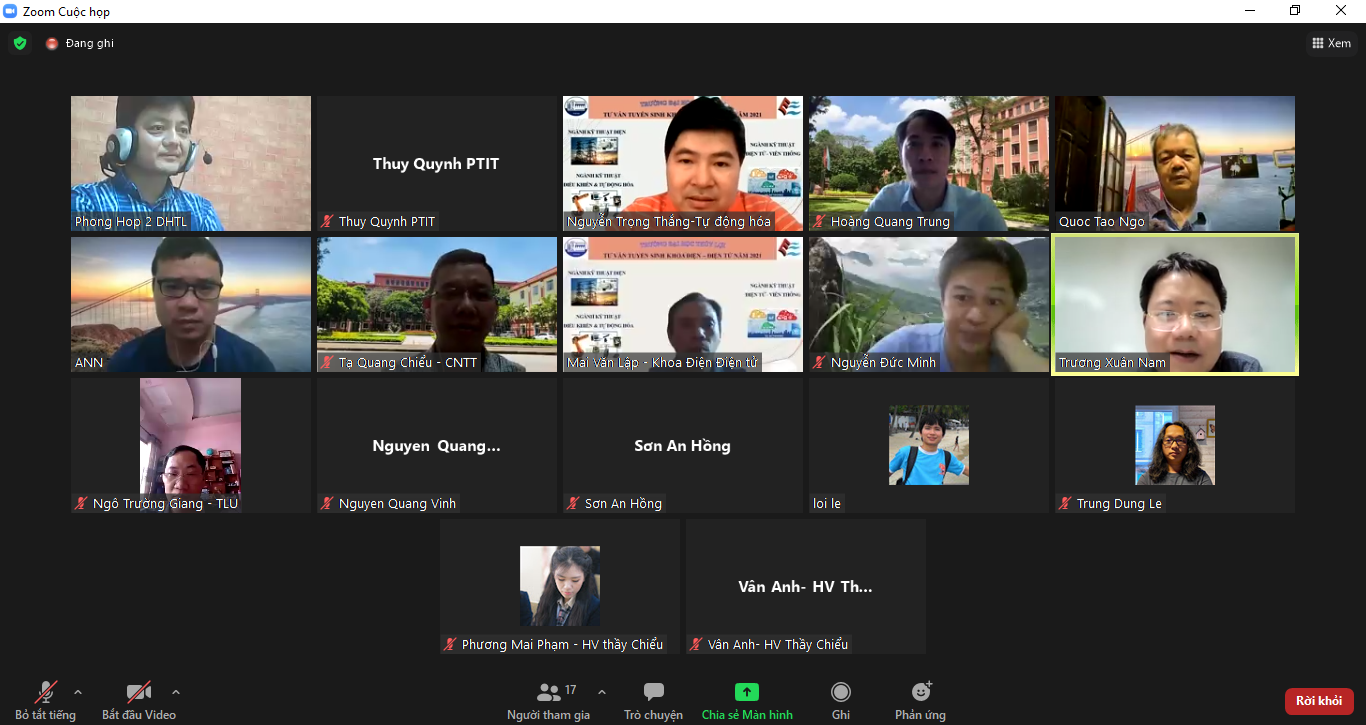Click the Chia sẻ Màn hình share icon
Image resolution: width=1366 pixels, height=725 pixels.
pos(747,692)
